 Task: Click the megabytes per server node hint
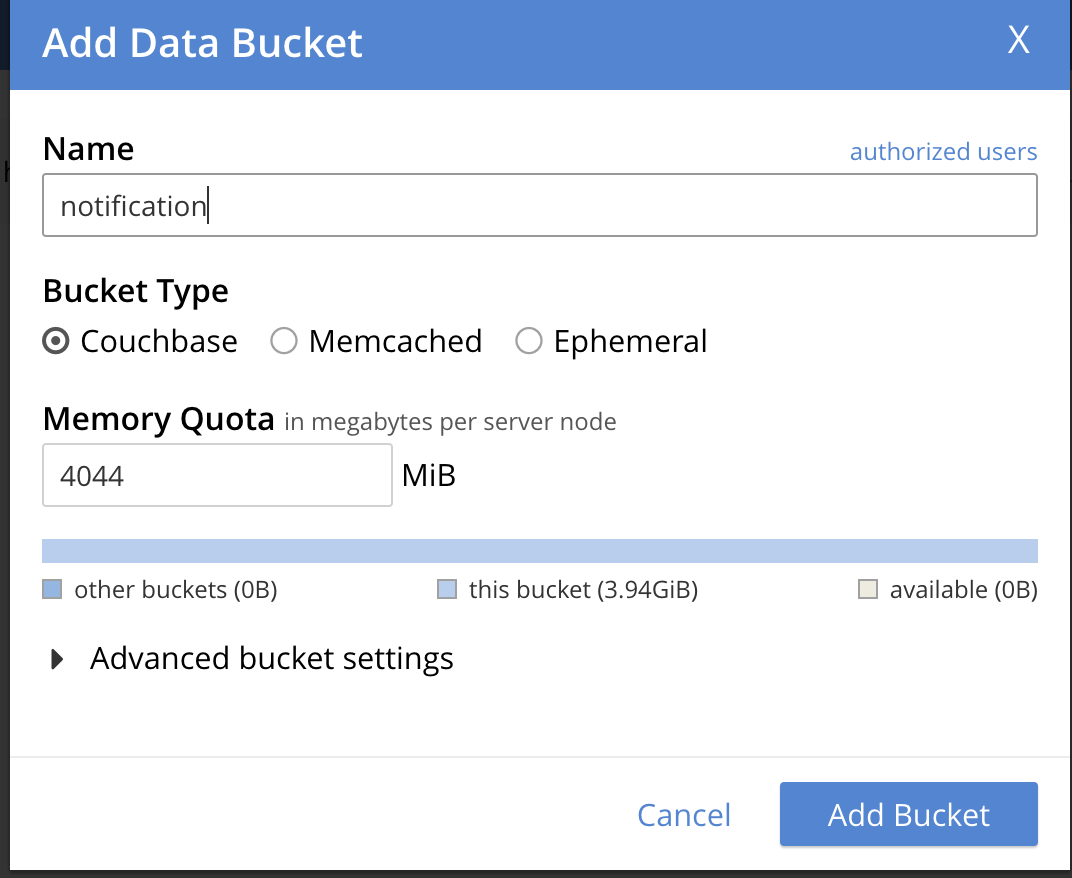point(450,422)
